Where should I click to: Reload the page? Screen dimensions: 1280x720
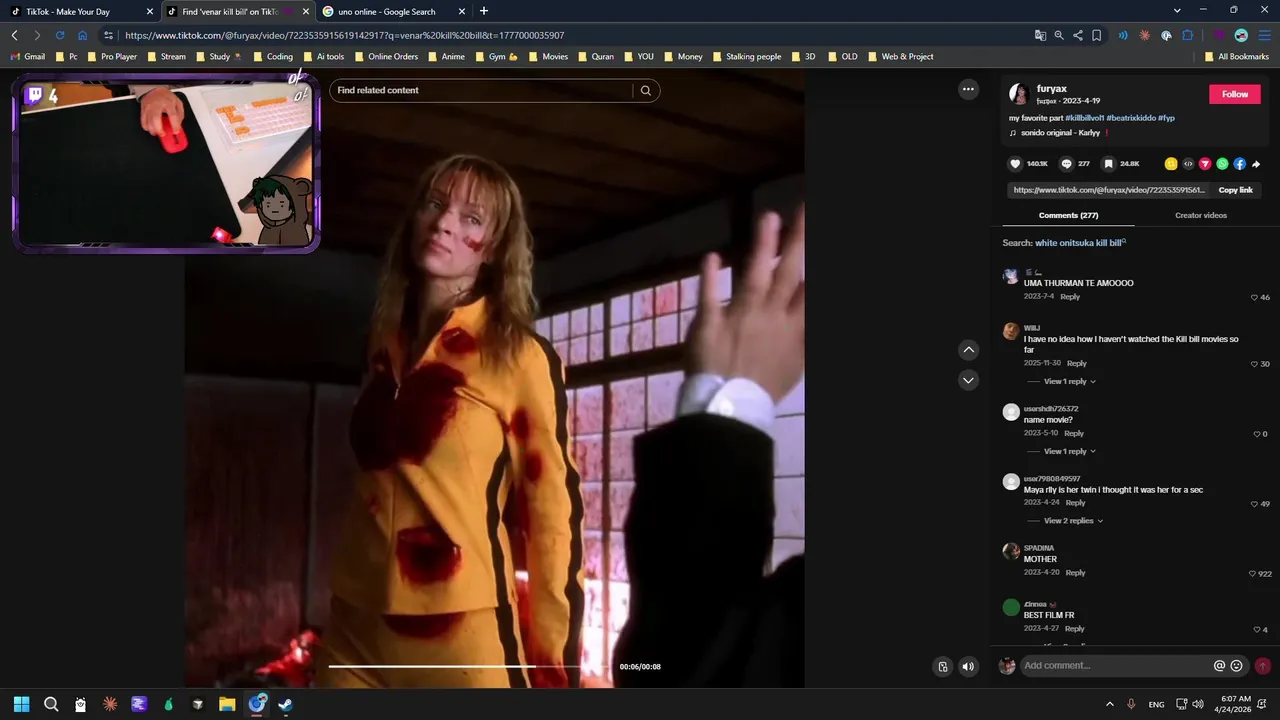pyautogui.click(x=60, y=35)
